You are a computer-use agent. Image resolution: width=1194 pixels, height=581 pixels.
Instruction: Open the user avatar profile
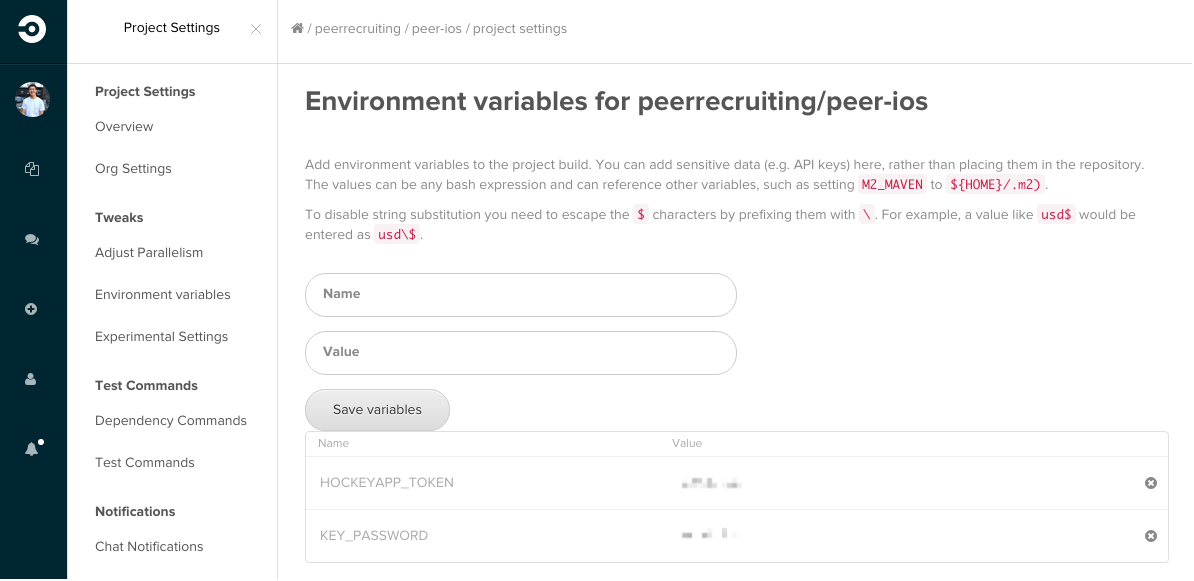[32, 100]
